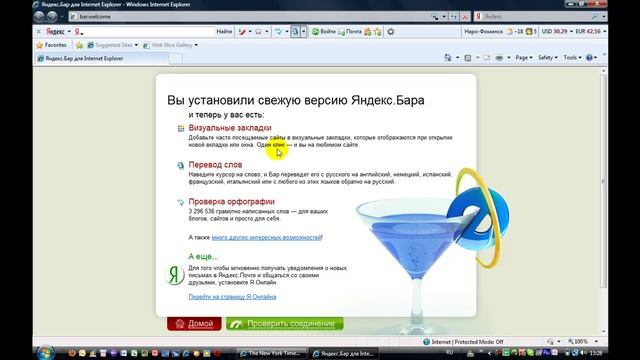The height and width of the screenshot is (360, 640).
Task: Open a new blank tab button
Action: [x=176, y=58]
